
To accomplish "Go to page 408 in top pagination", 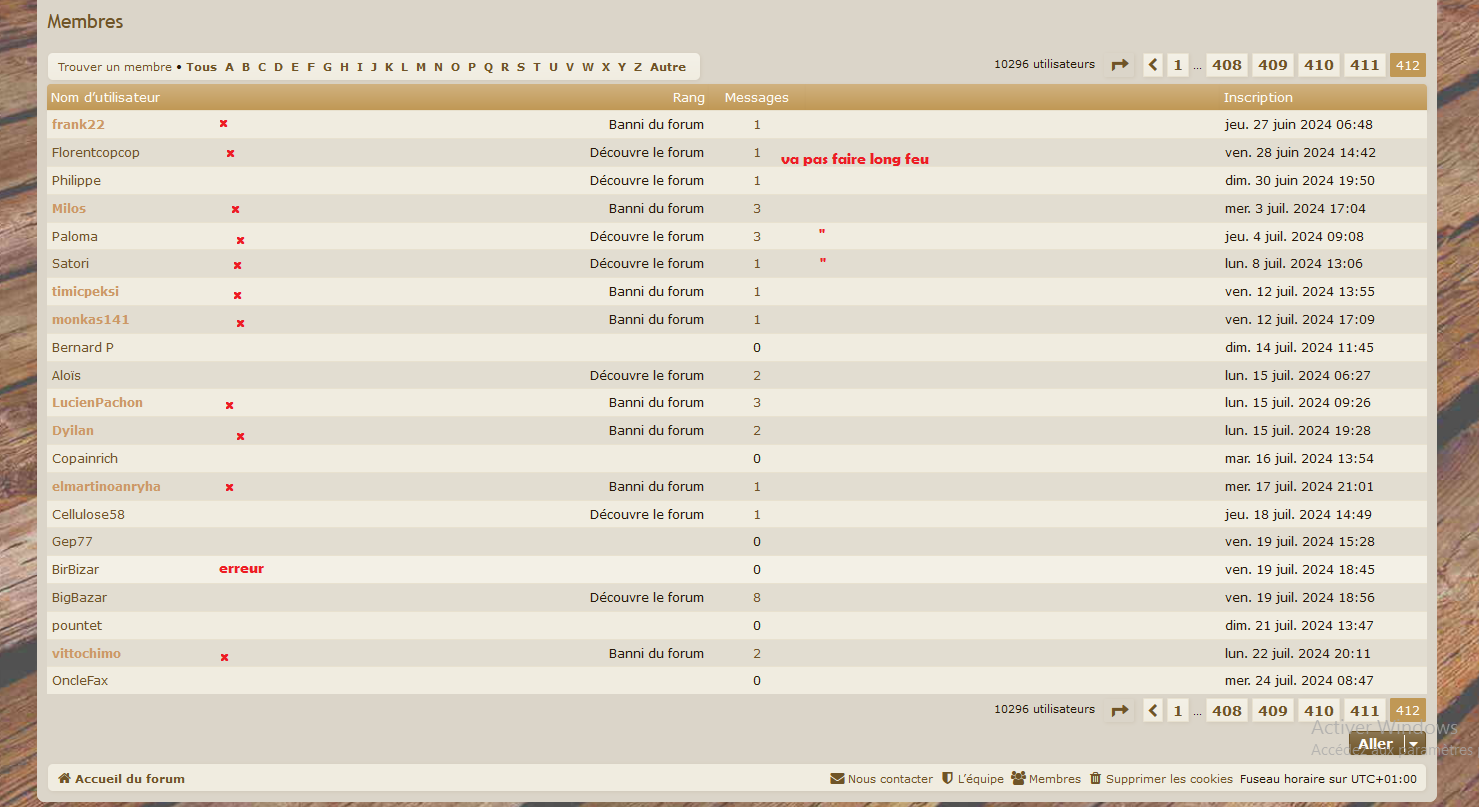I will click(1227, 65).
